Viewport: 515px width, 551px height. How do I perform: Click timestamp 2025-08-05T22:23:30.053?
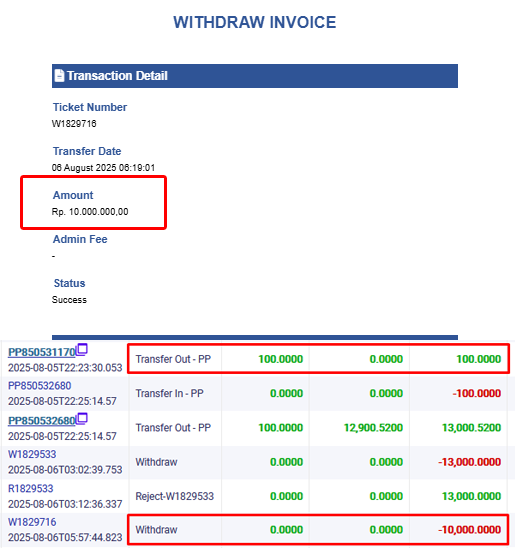[x=65, y=368]
